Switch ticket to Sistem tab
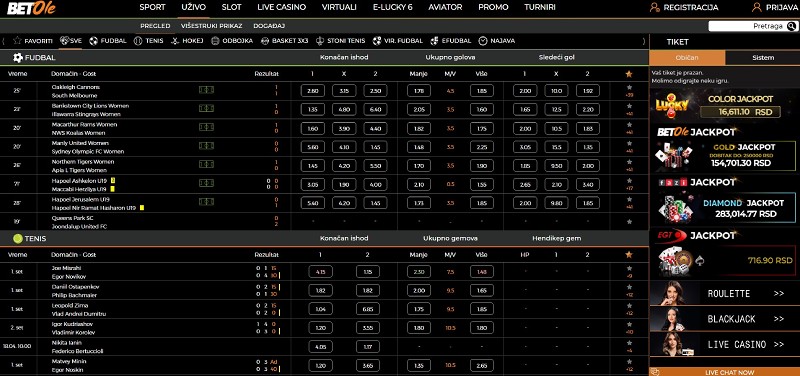The width and height of the screenshot is (800, 376). [763, 58]
